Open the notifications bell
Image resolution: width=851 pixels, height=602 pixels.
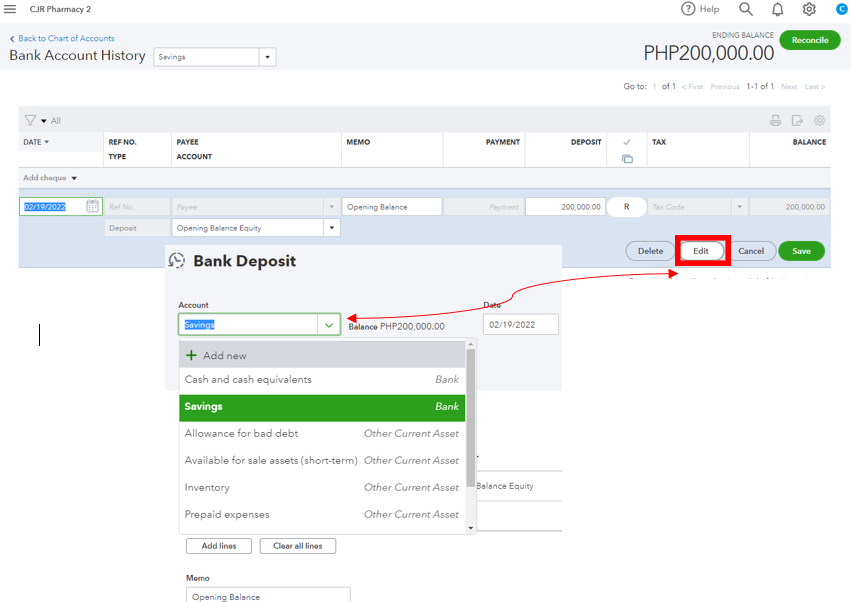pyautogui.click(x=778, y=9)
